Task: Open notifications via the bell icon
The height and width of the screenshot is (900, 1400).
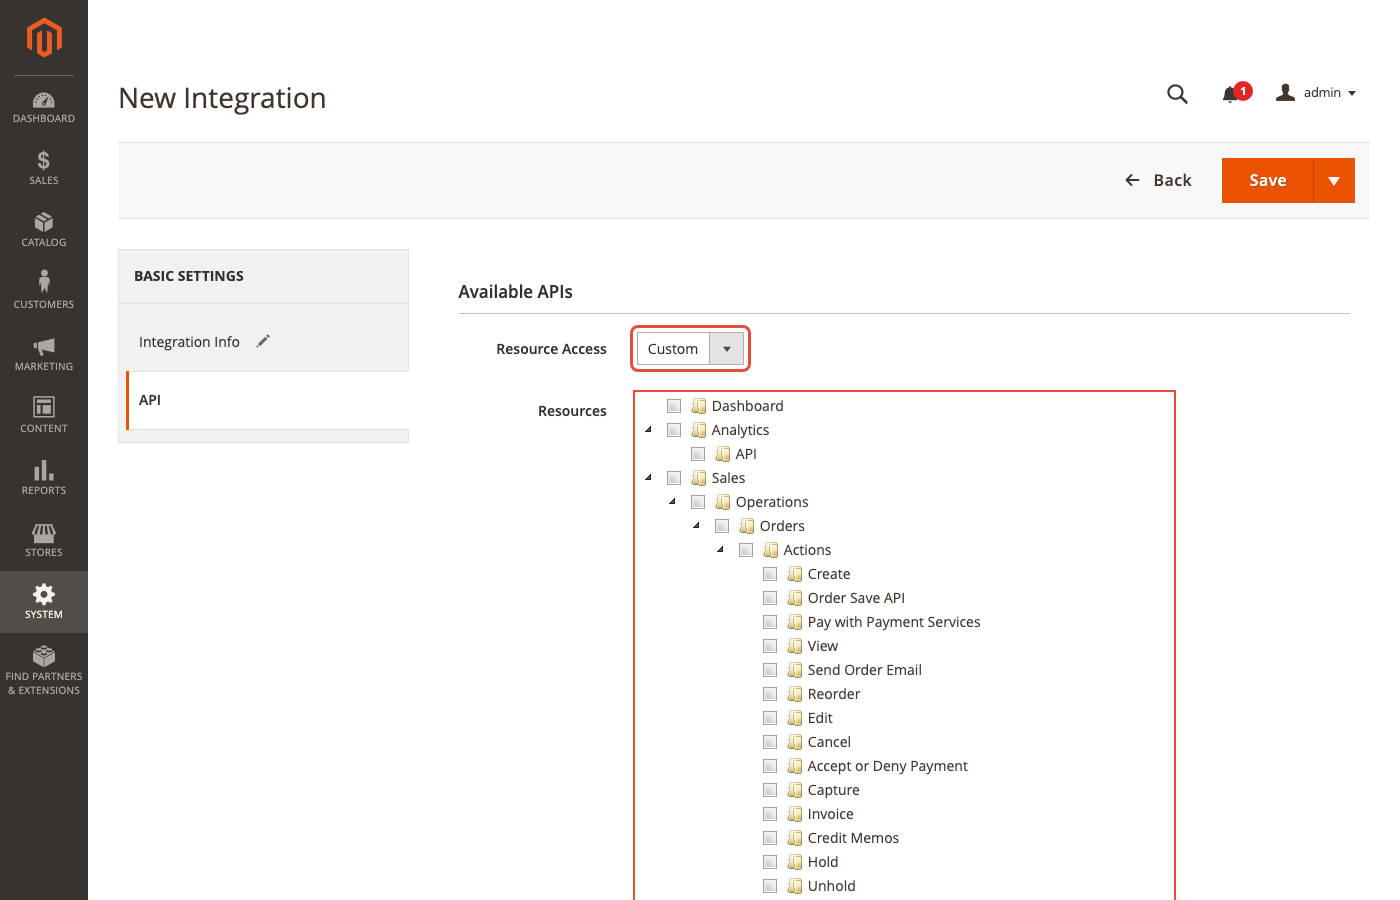Action: tap(1232, 93)
